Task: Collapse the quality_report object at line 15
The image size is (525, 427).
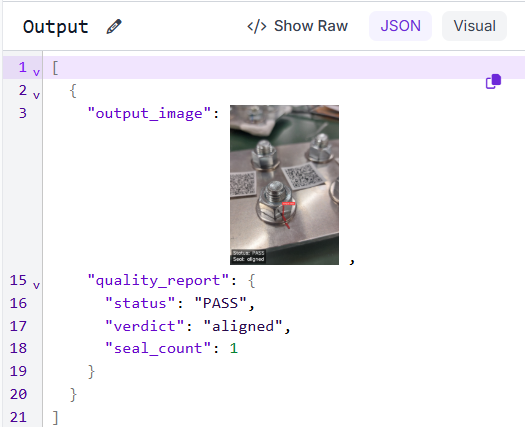Action: [x=36, y=285]
